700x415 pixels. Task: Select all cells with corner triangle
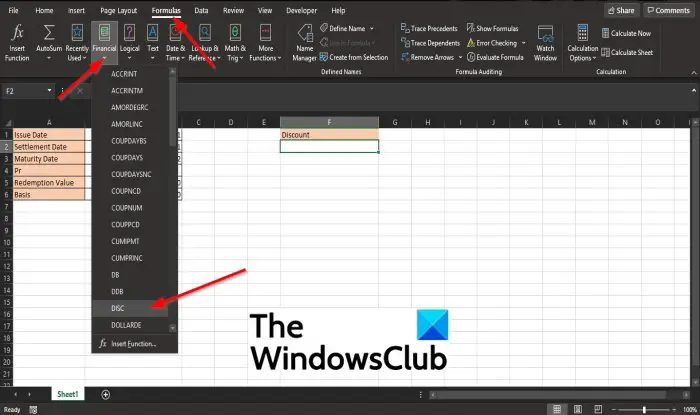click(7, 122)
